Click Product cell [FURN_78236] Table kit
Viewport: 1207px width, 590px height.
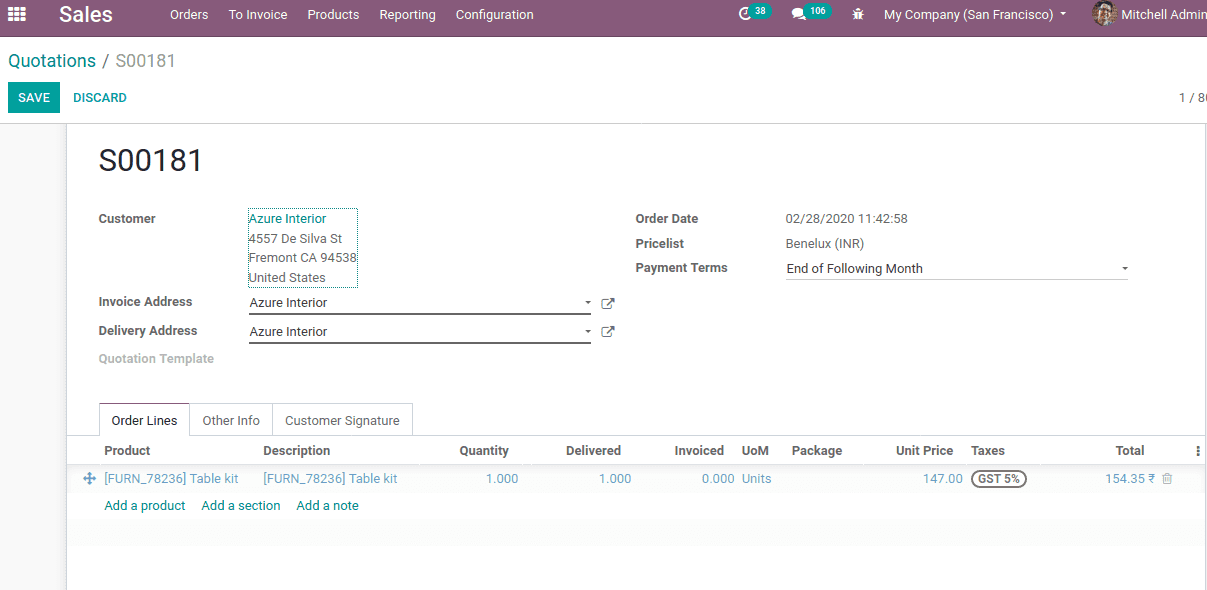click(171, 479)
